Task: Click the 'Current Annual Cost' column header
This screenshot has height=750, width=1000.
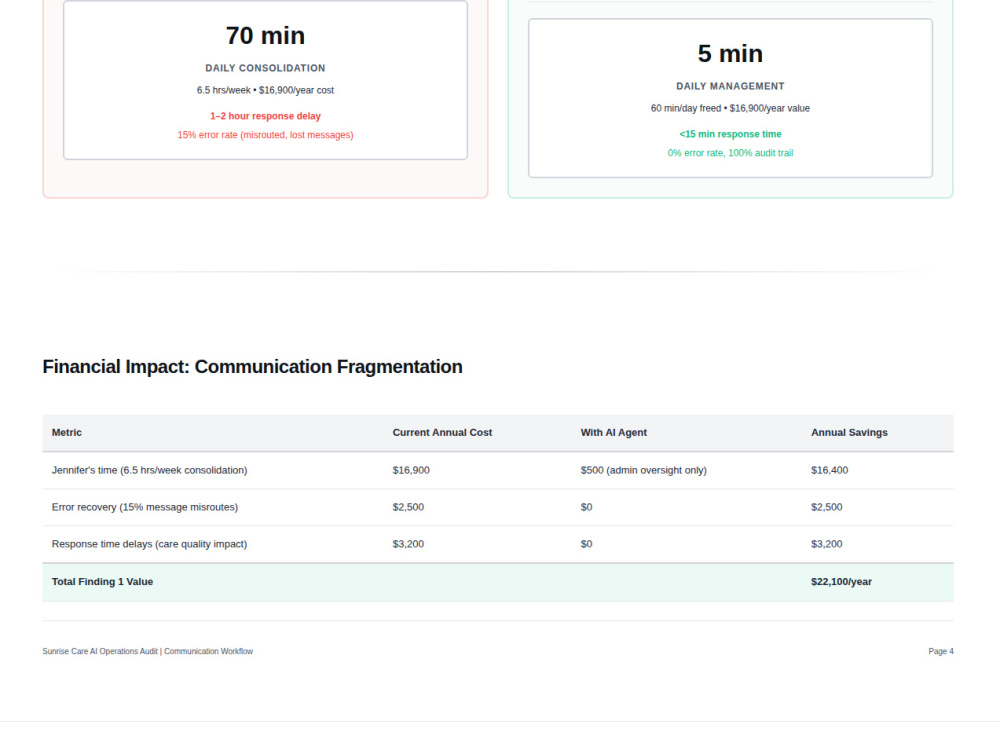Action: tap(442, 432)
